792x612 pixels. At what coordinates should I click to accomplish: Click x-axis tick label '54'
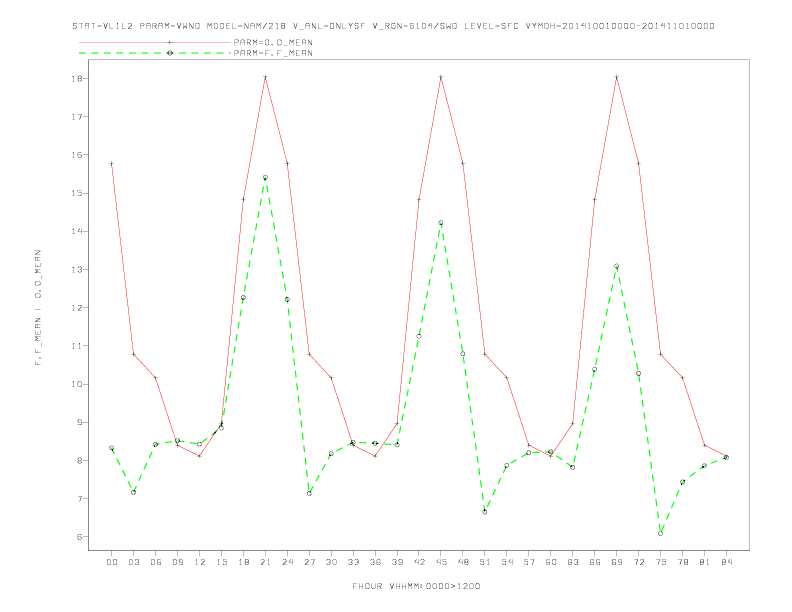pos(507,562)
